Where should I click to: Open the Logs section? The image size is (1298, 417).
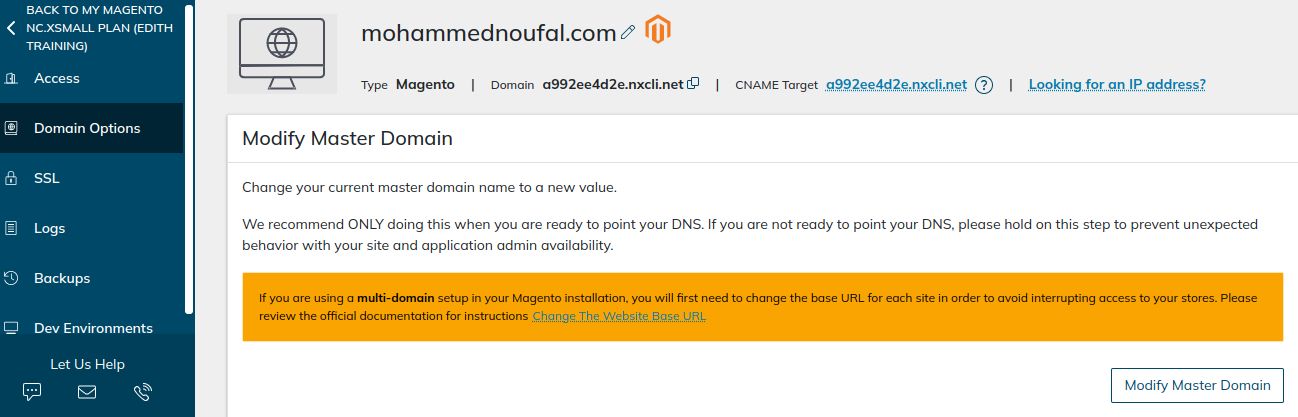pos(49,228)
